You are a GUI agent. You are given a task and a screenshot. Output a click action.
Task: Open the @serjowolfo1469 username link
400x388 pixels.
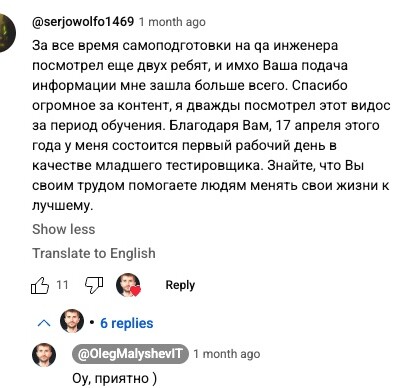click(x=83, y=22)
